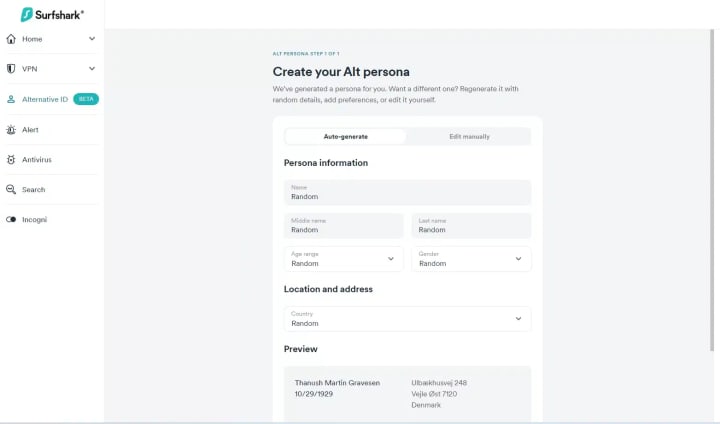Screen dimensions: 720x424
Task: Click the Last name field
Action: (x=474, y=225)
